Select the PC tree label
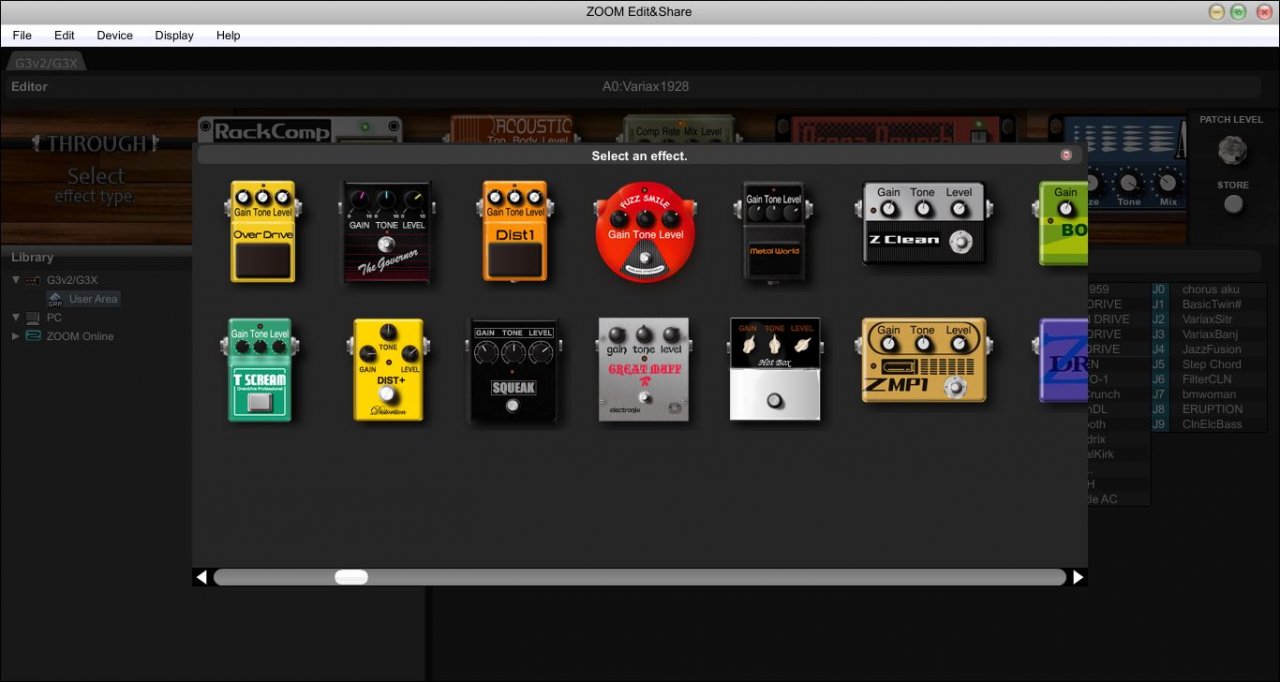The width and height of the screenshot is (1280, 682). (x=54, y=317)
